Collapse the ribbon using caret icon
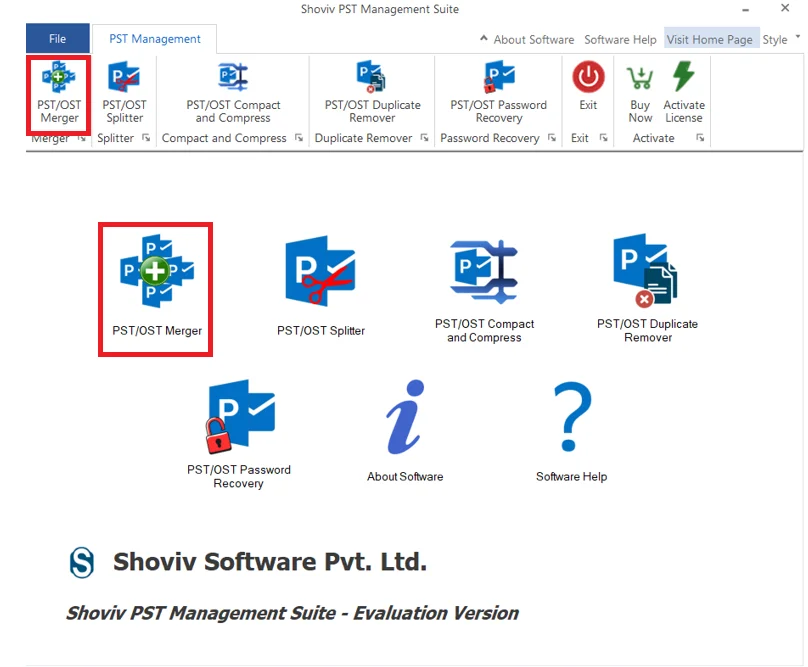The image size is (808, 667). [x=483, y=38]
